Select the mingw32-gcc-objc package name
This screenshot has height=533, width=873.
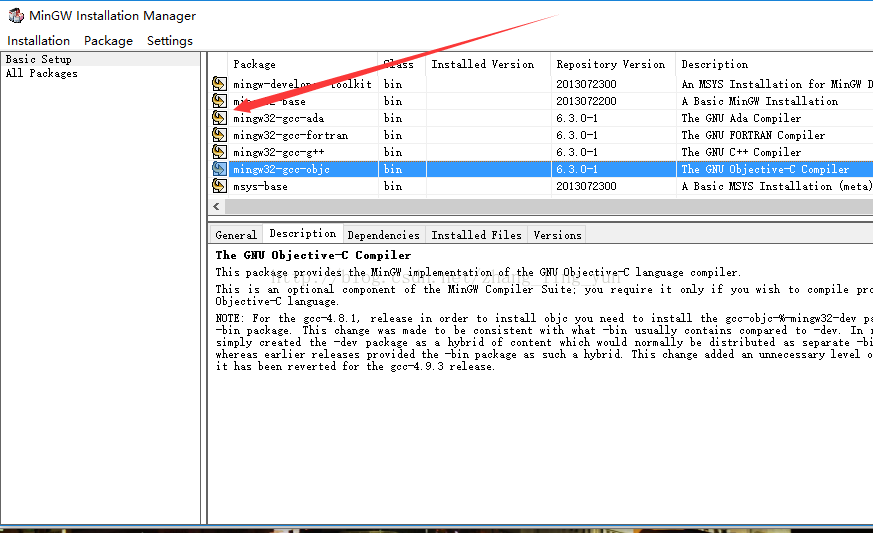coord(281,169)
